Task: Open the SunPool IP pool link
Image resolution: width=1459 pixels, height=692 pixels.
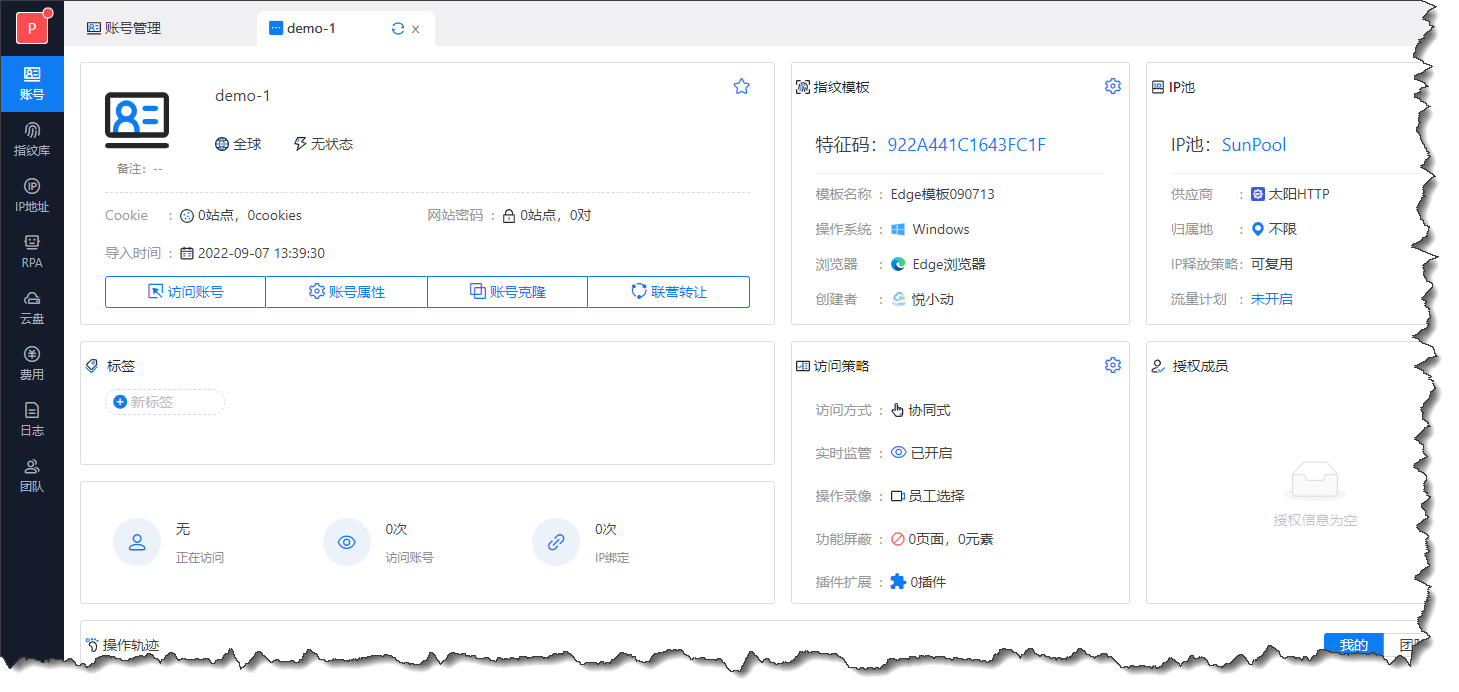Action: [x=1254, y=145]
